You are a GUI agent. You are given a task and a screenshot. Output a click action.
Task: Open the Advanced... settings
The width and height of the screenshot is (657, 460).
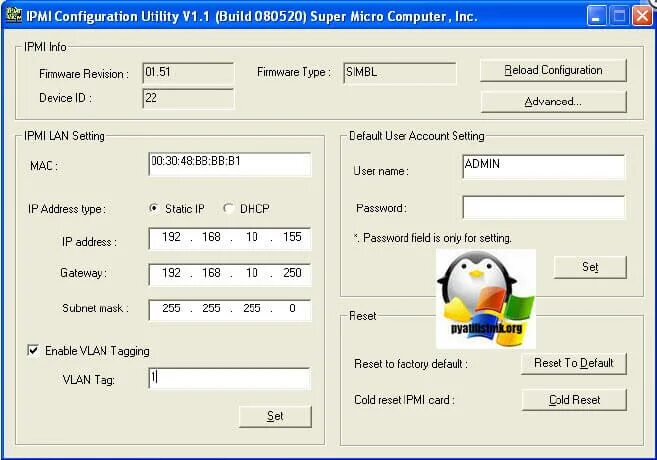click(554, 101)
